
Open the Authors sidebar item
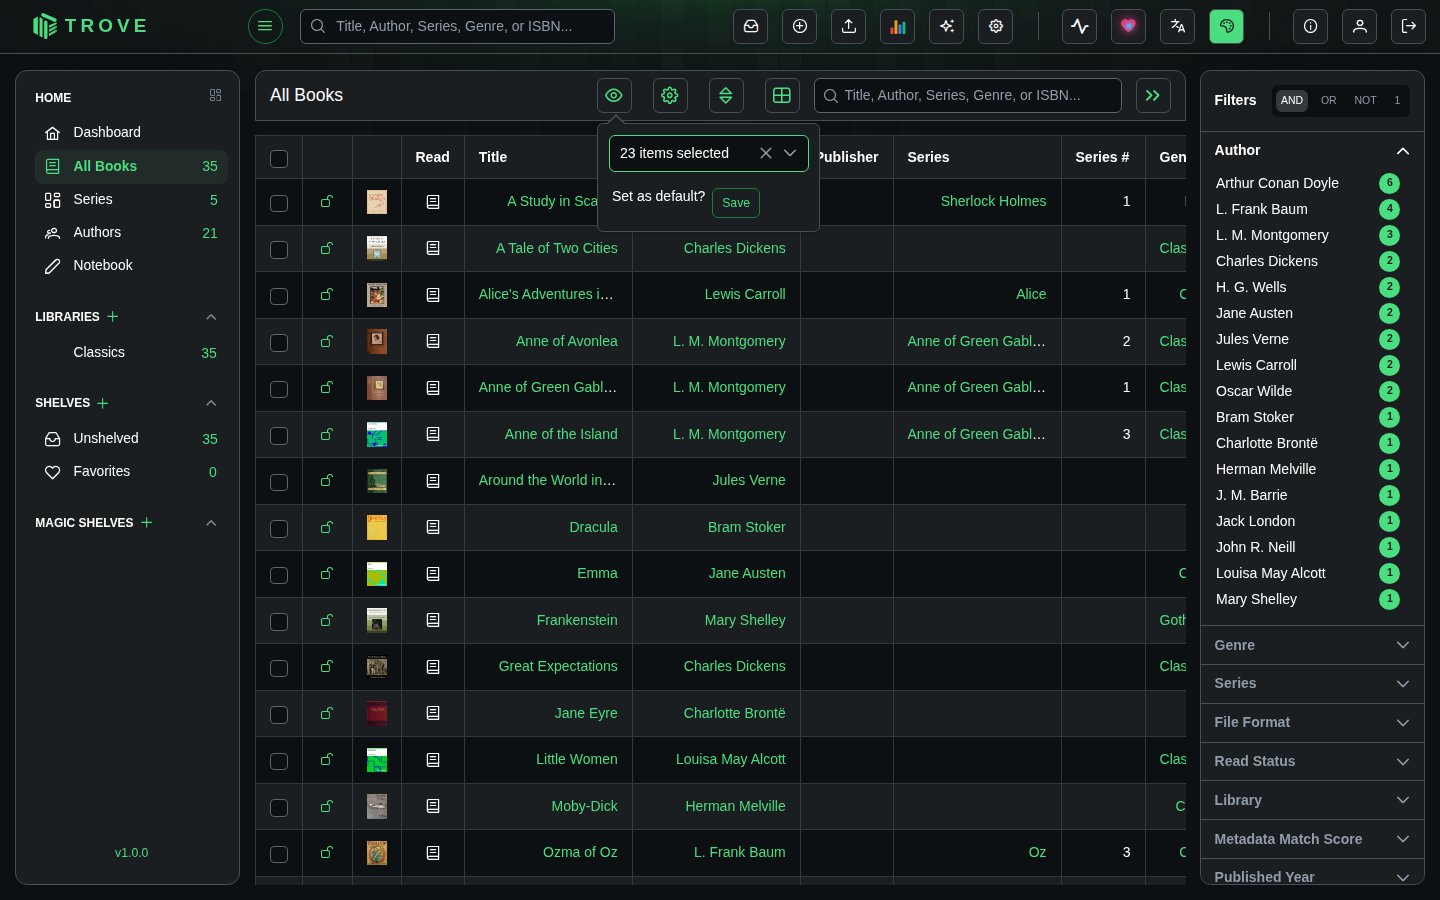pos(131,232)
